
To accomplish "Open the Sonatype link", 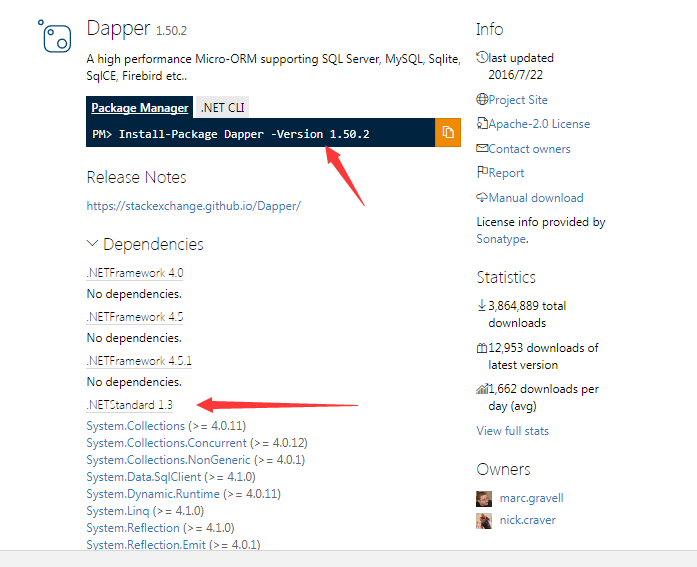I will coord(502,239).
